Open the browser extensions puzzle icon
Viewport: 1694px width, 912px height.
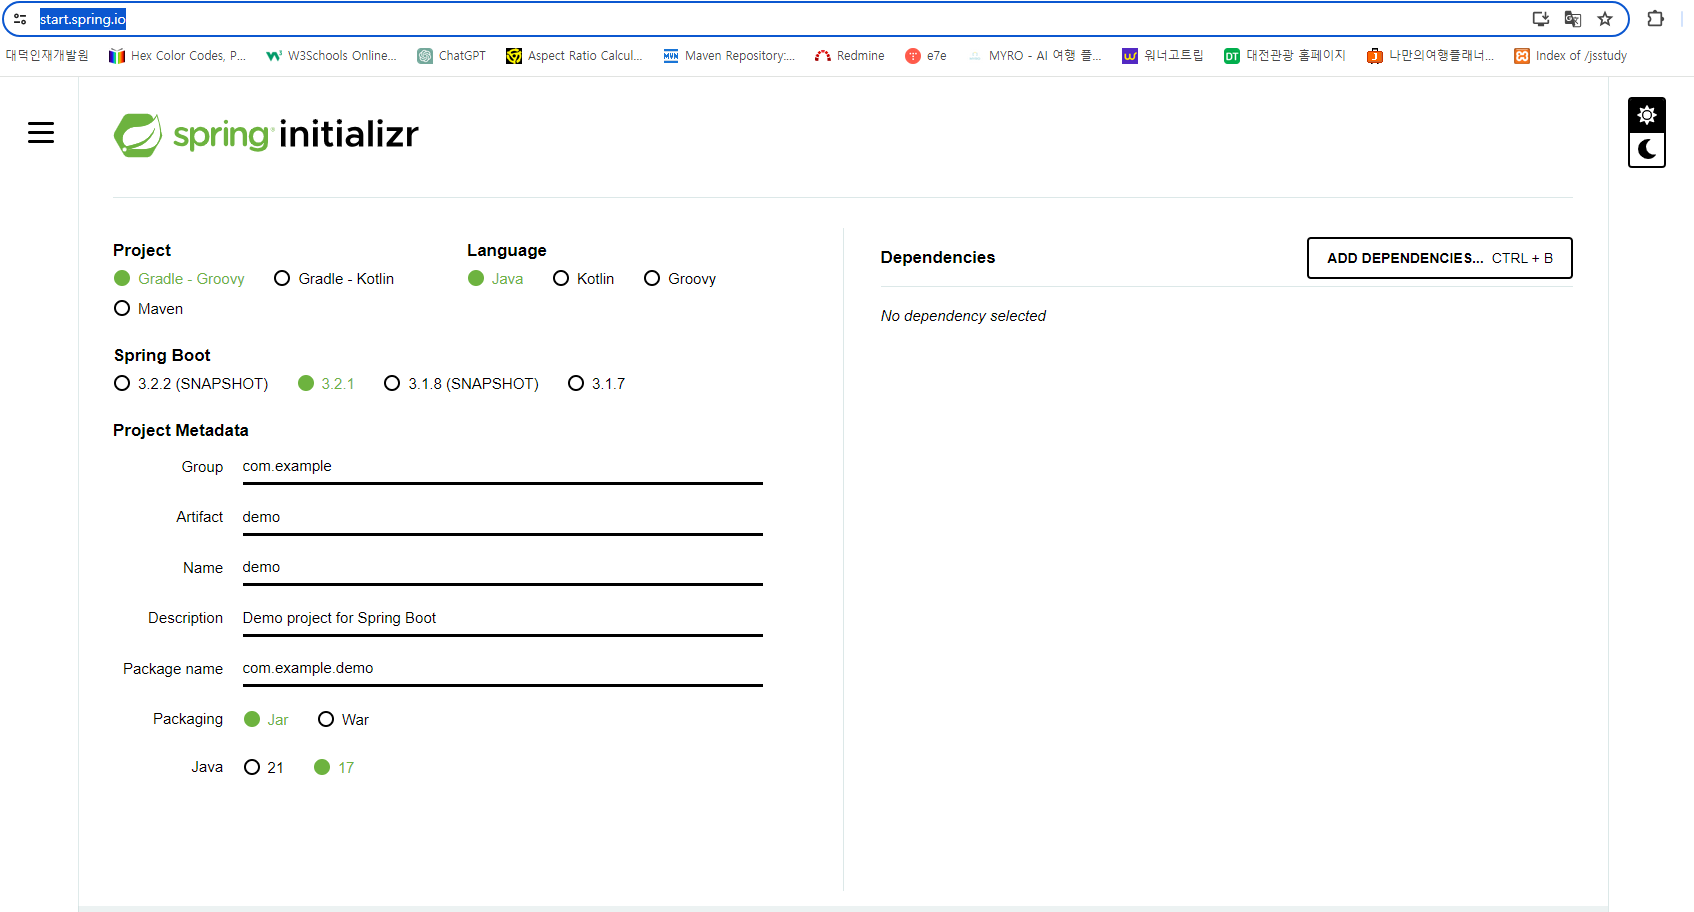(1656, 19)
